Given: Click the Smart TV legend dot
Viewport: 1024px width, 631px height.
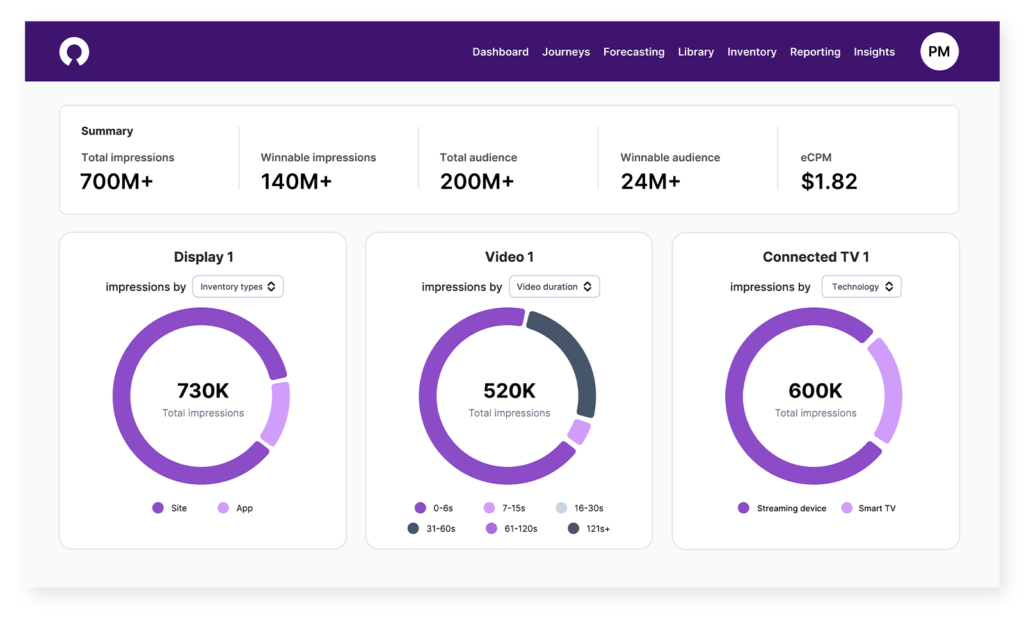Looking at the screenshot, I should (846, 508).
